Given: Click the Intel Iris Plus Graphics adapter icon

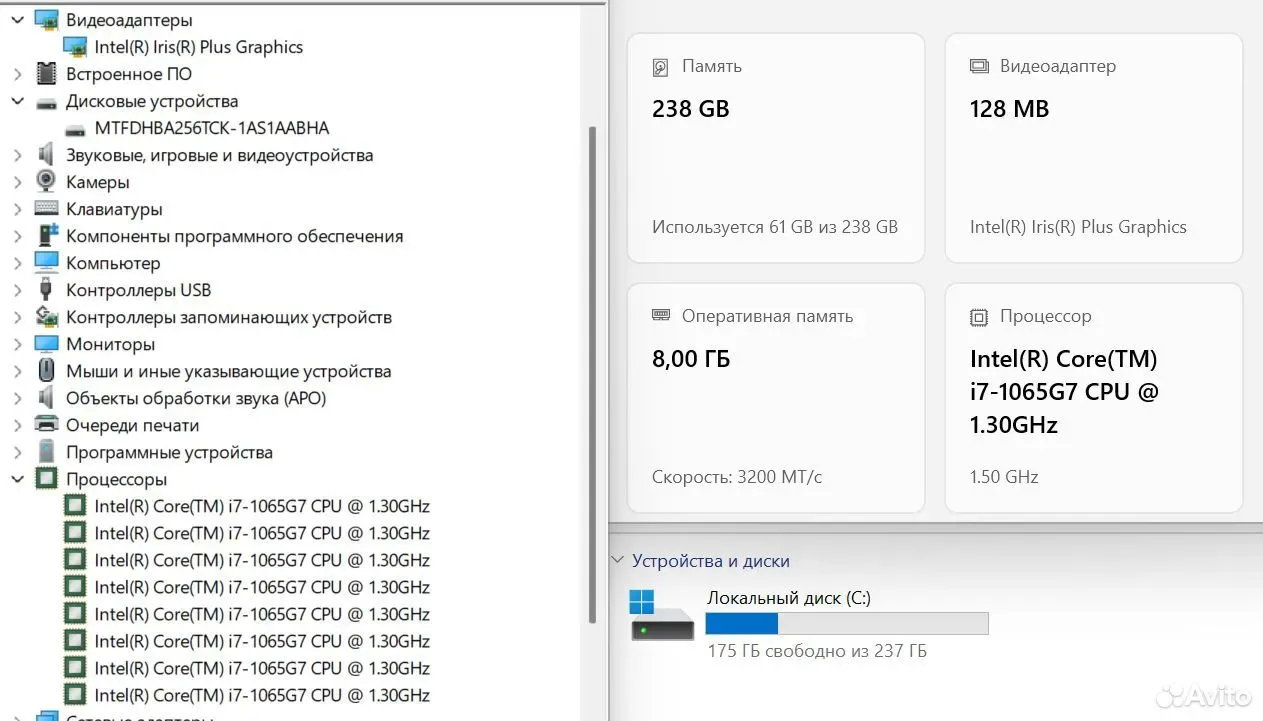Looking at the screenshot, I should (74, 47).
